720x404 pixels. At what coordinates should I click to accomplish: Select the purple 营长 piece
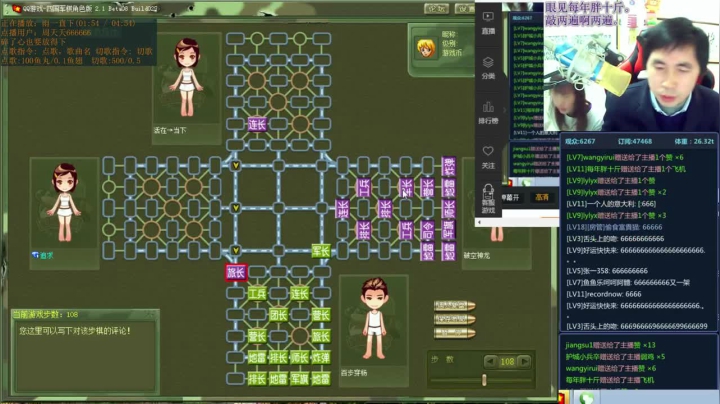pyautogui.click(x=428, y=187)
